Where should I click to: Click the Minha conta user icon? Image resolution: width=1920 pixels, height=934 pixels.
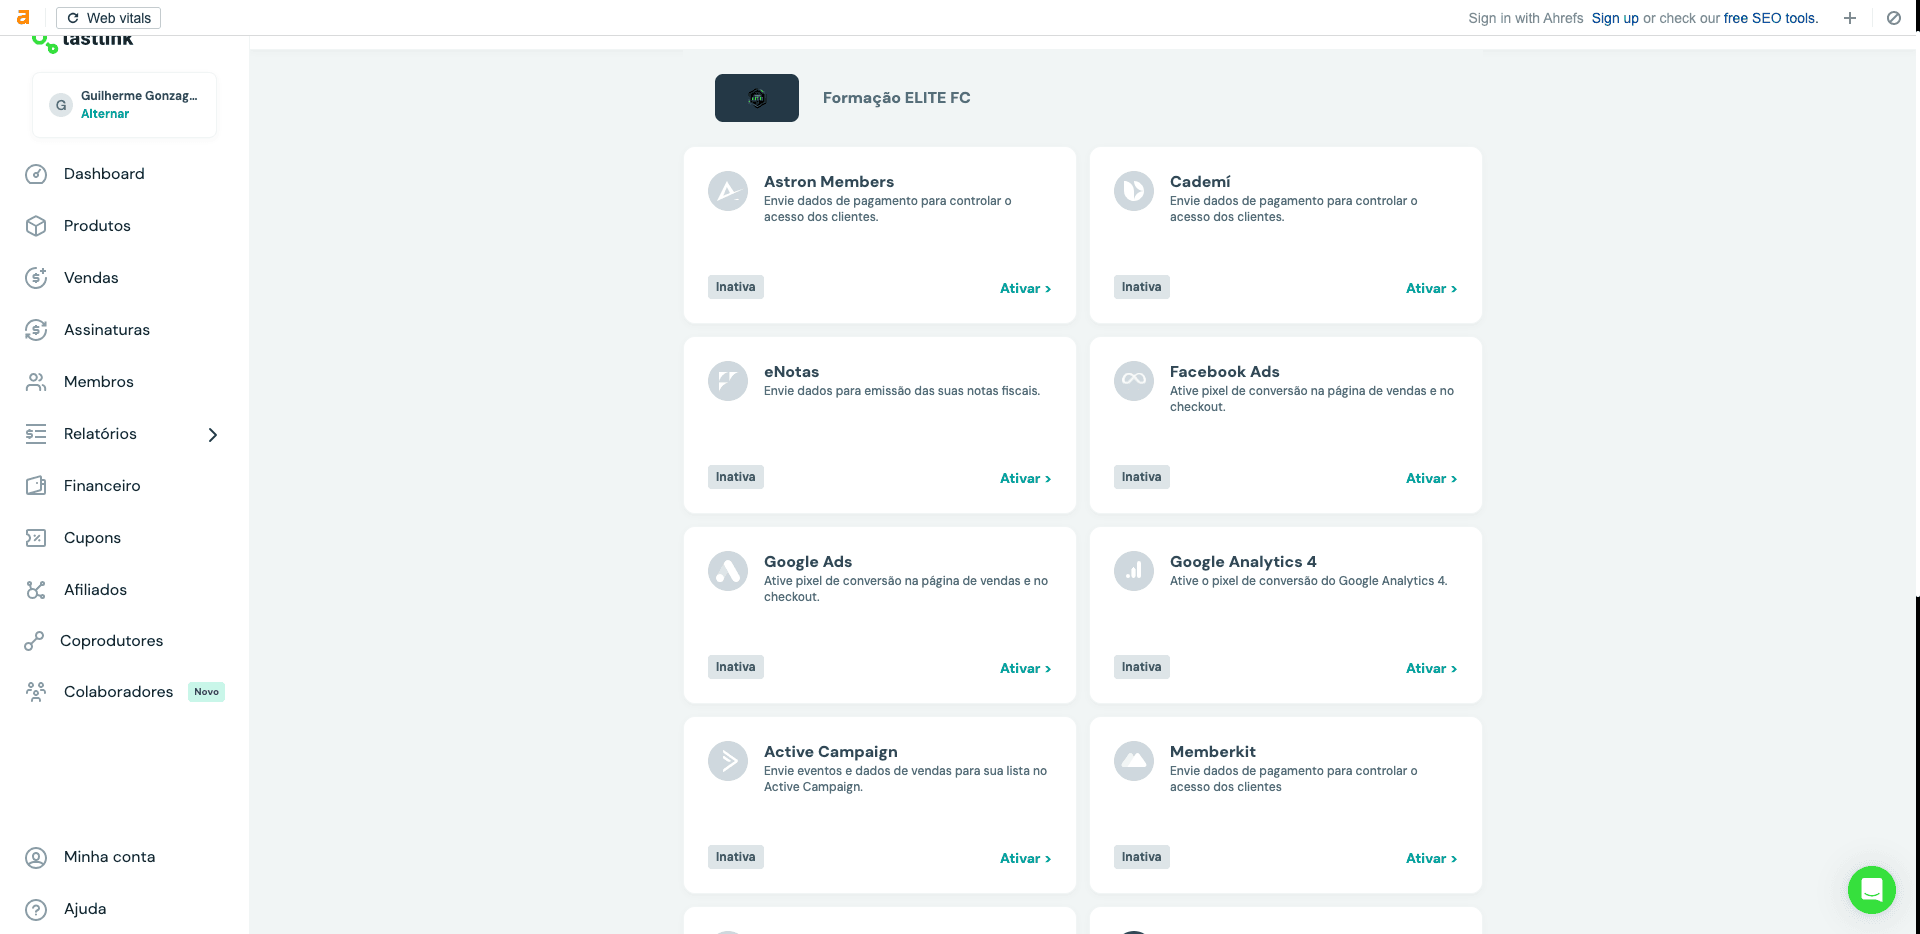coord(36,857)
